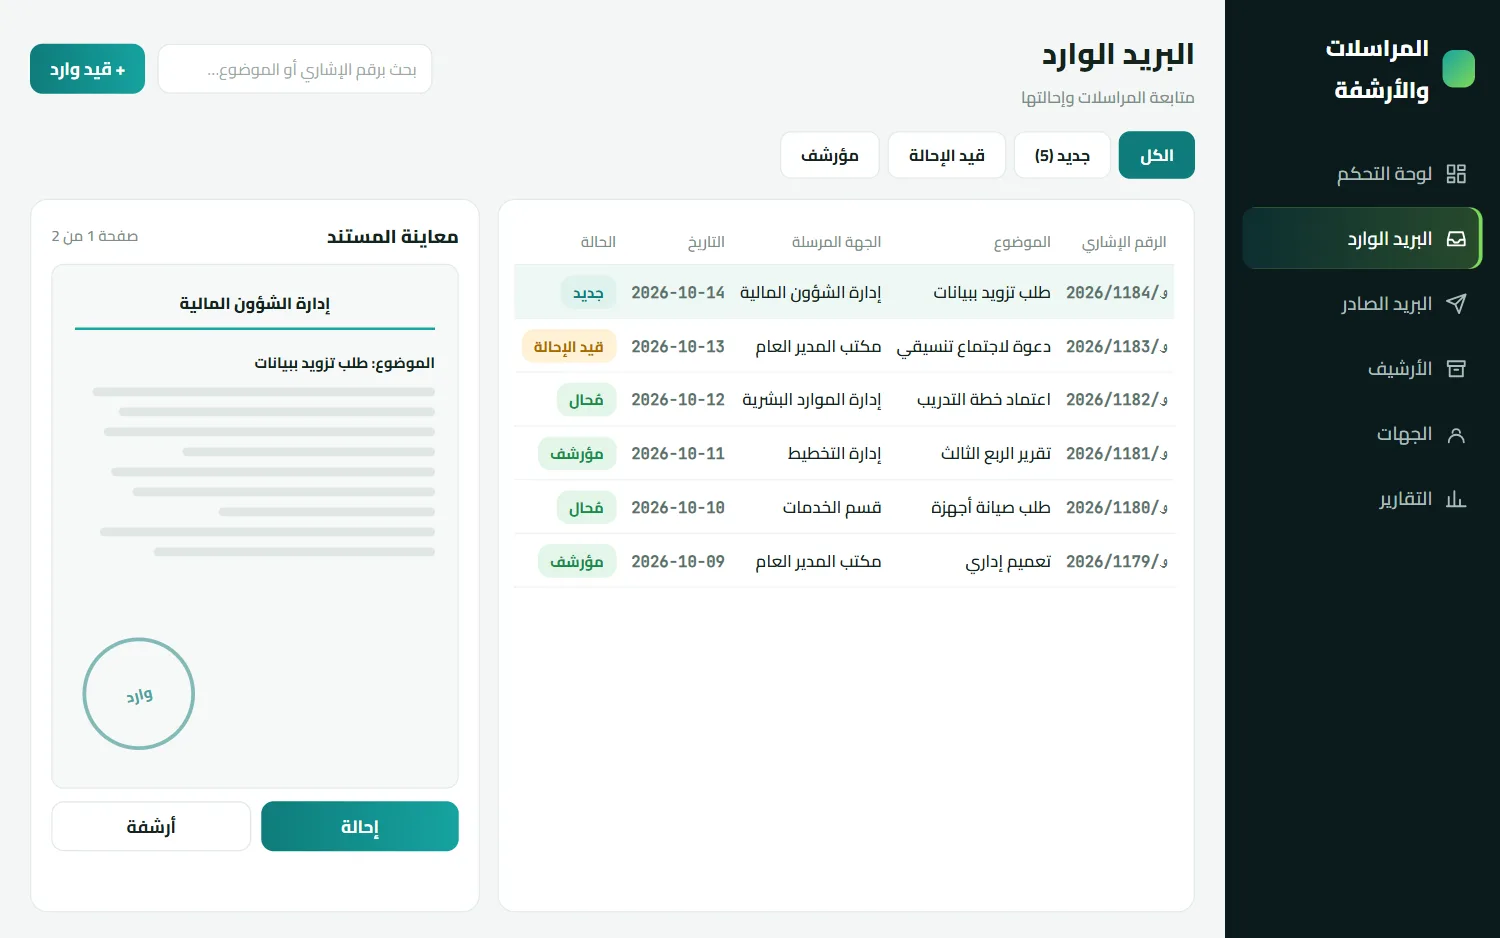Select the الكل filter tab
The image size is (1500, 938).
[x=1157, y=155]
